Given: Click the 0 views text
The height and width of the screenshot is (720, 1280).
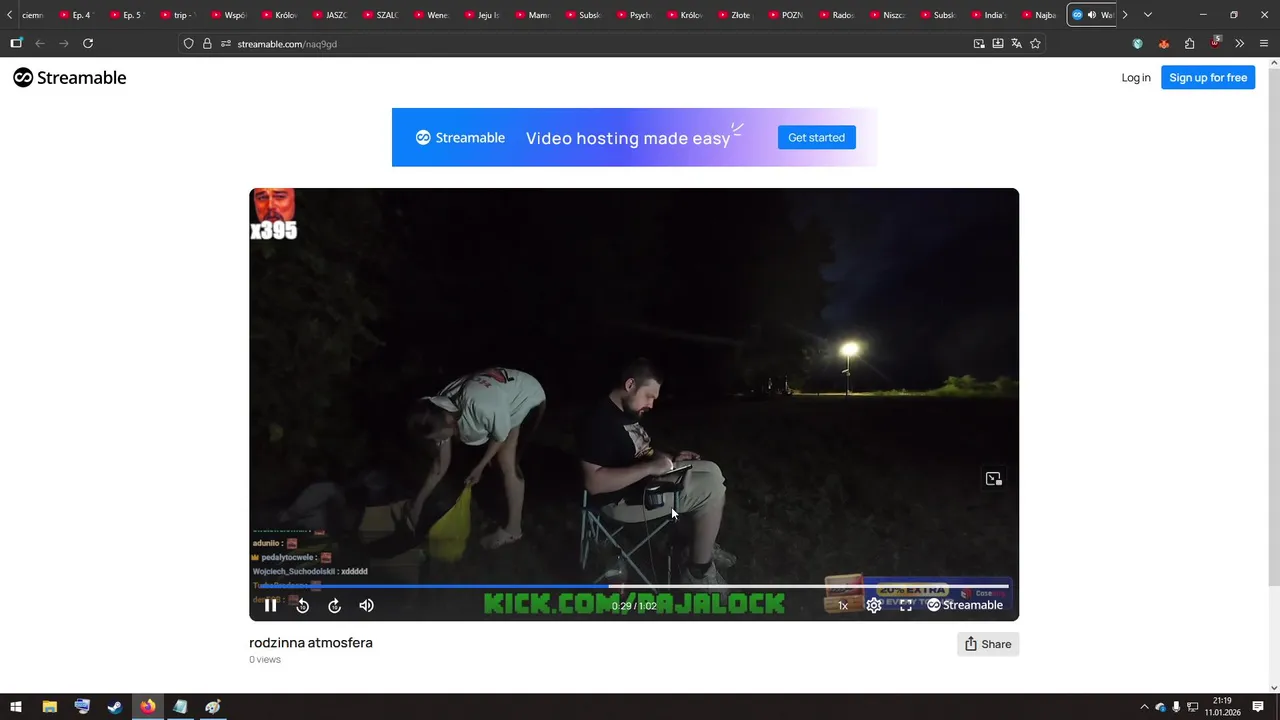Looking at the screenshot, I should click(265, 660).
